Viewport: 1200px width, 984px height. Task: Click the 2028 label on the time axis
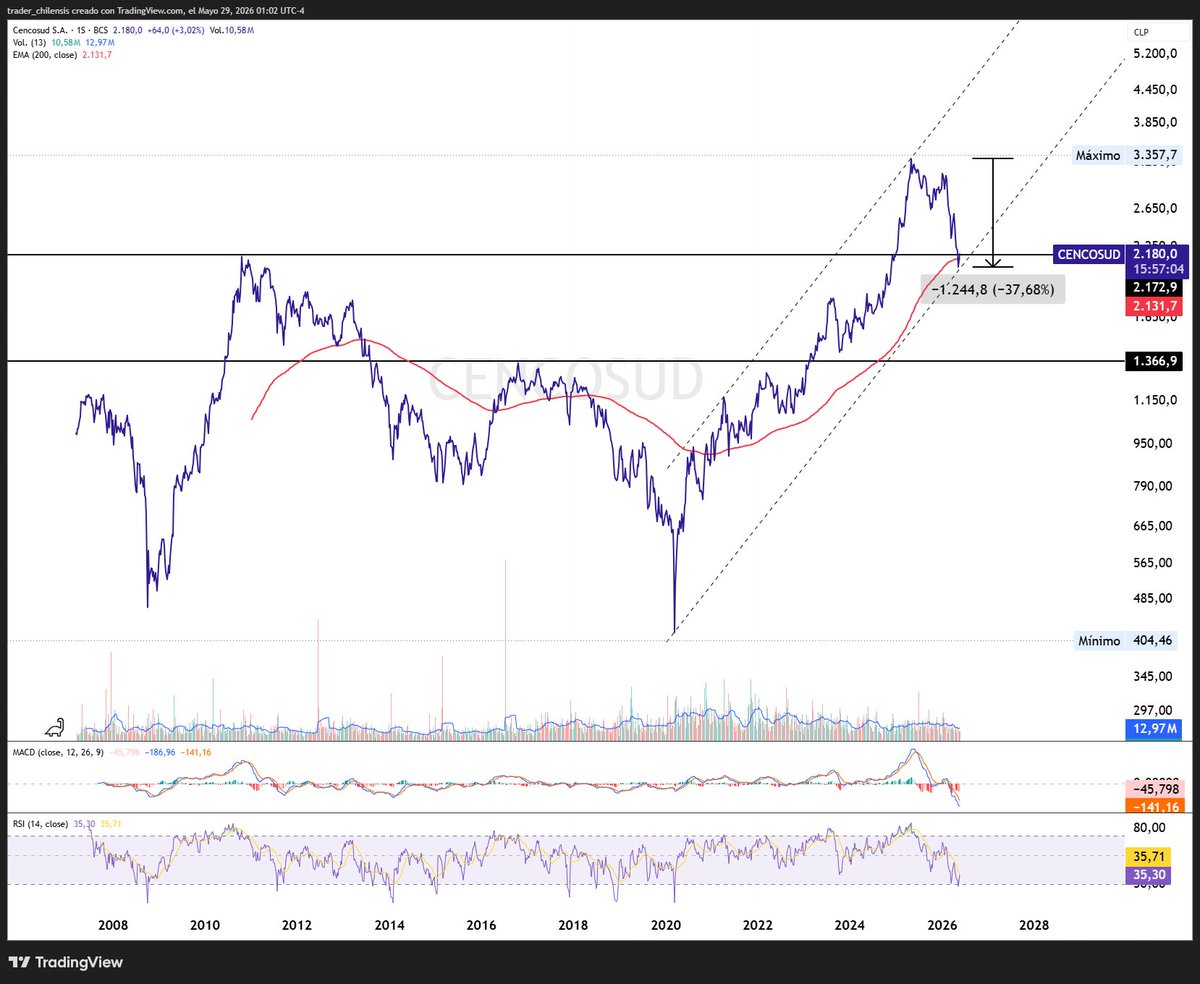[1034, 925]
